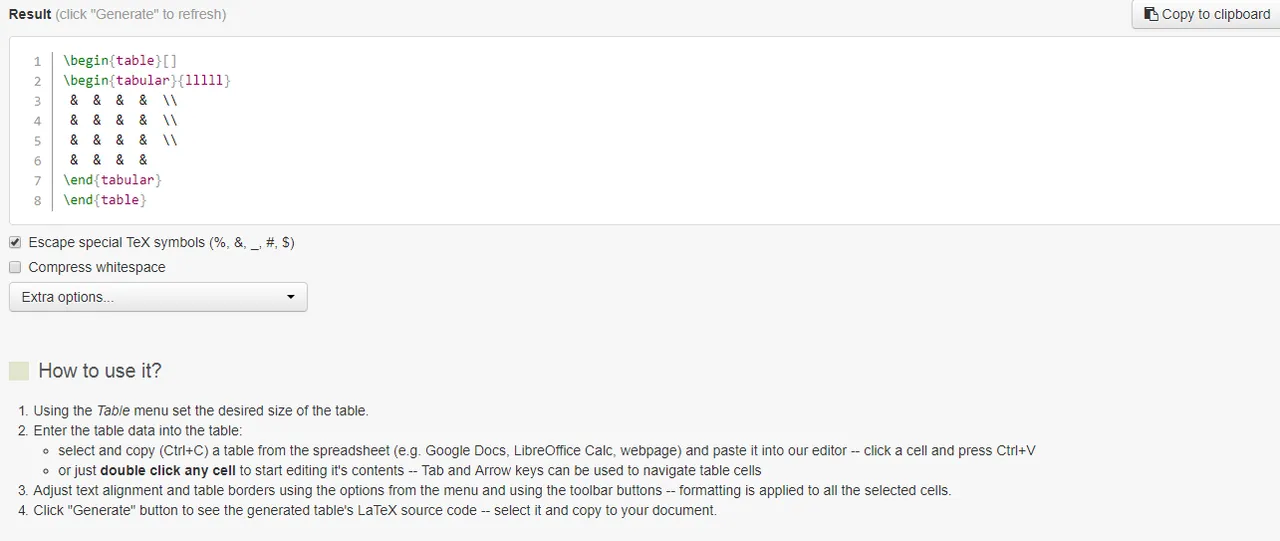Open the Extra options dropdown

pyautogui.click(x=158, y=297)
